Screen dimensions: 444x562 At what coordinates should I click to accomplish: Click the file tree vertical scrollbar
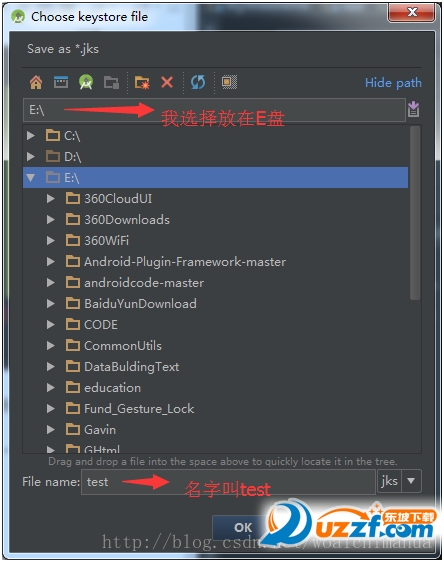(415, 213)
